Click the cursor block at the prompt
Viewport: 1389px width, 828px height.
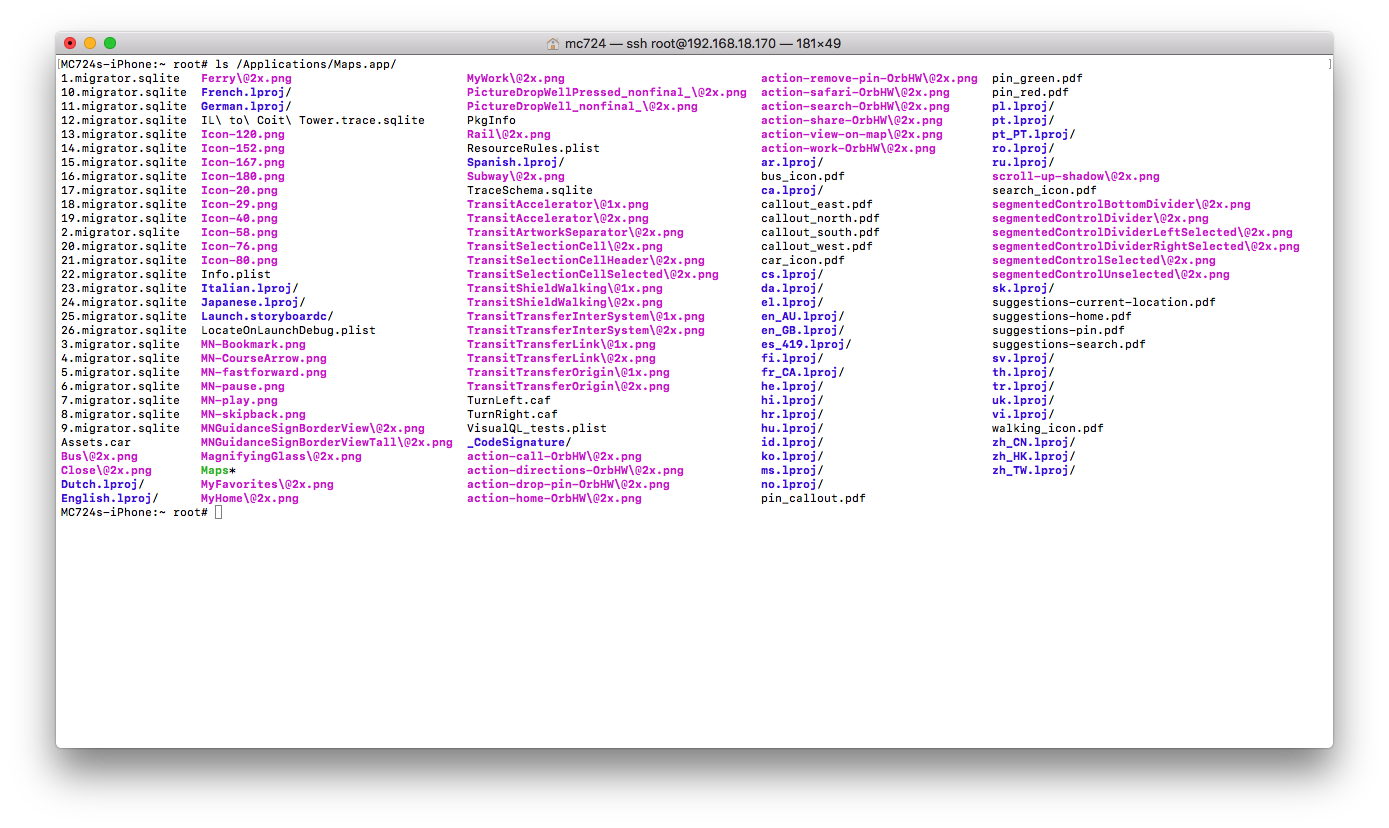pos(219,512)
